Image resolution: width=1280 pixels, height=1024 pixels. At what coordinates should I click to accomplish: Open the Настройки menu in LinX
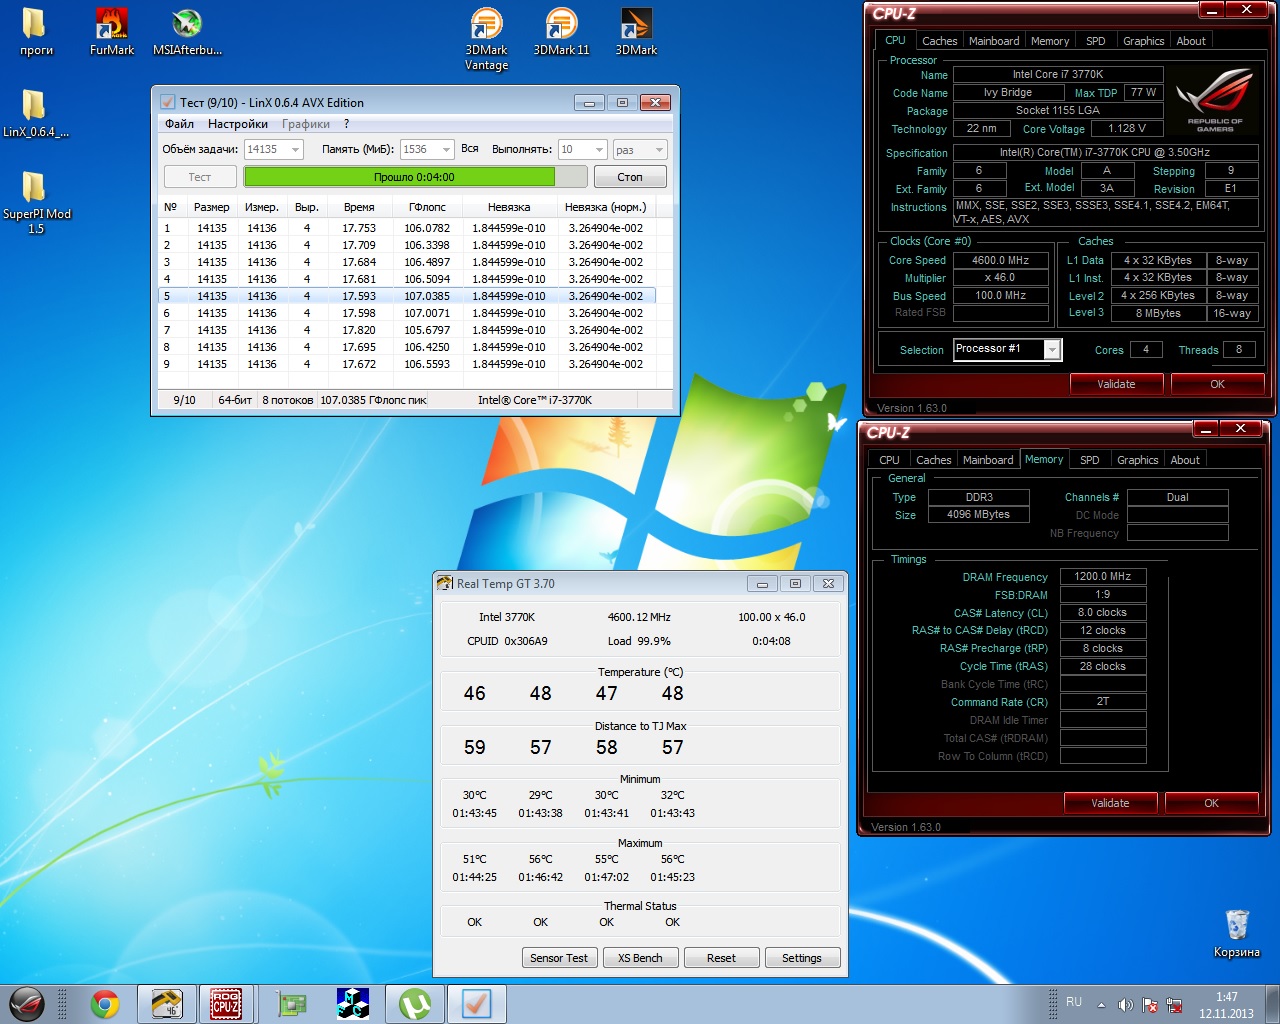pos(238,124)
